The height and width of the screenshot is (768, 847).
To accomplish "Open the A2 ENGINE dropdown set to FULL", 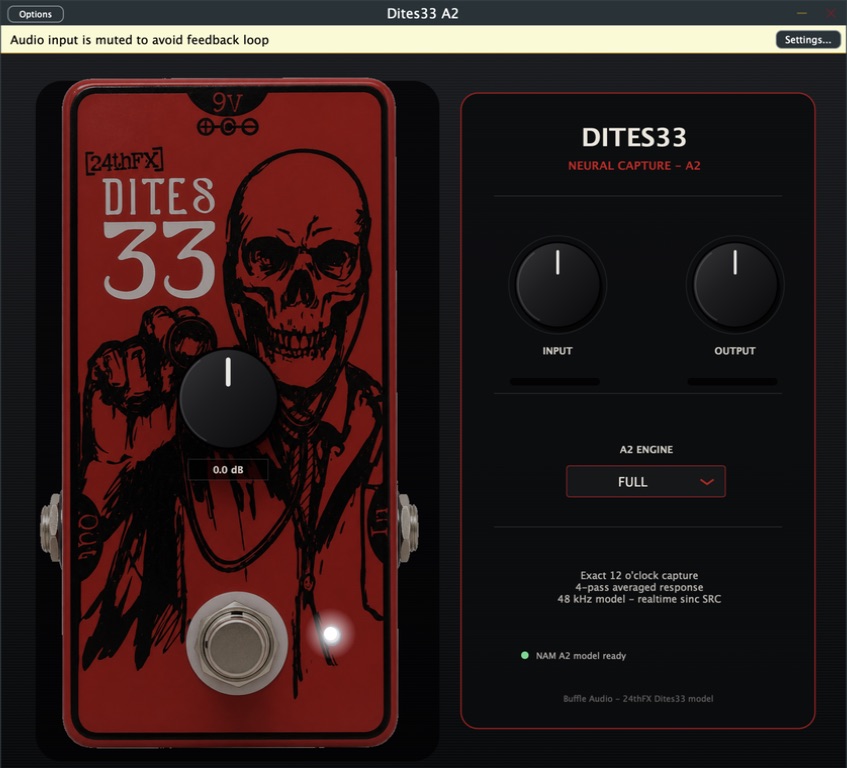I will 646,481.
